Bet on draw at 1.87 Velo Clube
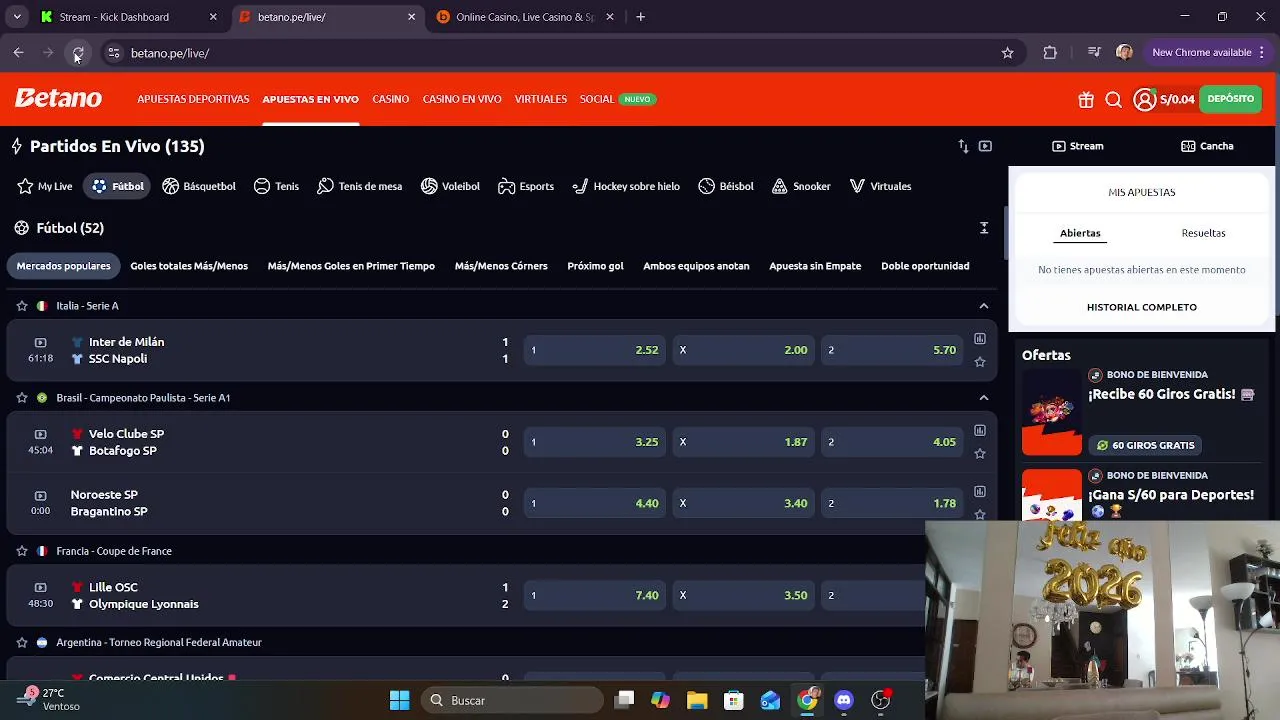The image size is (1280, 720). (x=744, y=442)
